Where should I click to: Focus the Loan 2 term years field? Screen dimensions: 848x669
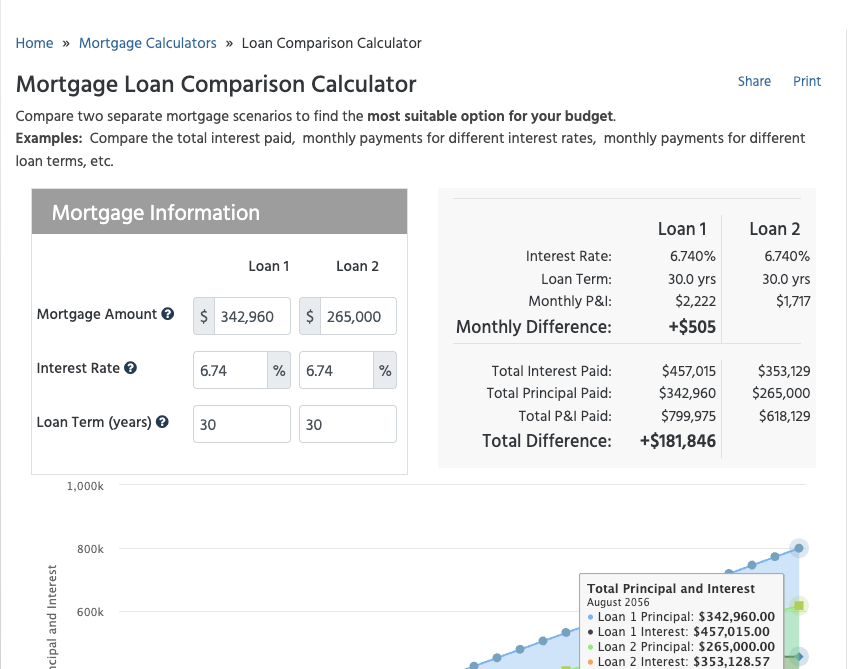click(x=348, y=424)
